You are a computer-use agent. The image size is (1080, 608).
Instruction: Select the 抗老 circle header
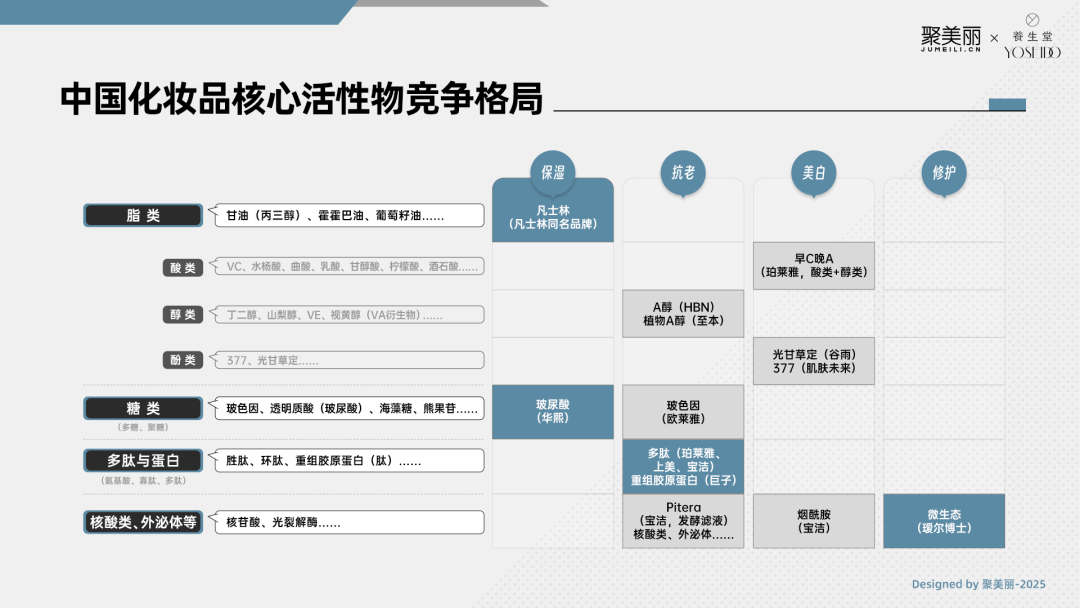(683, 172)
